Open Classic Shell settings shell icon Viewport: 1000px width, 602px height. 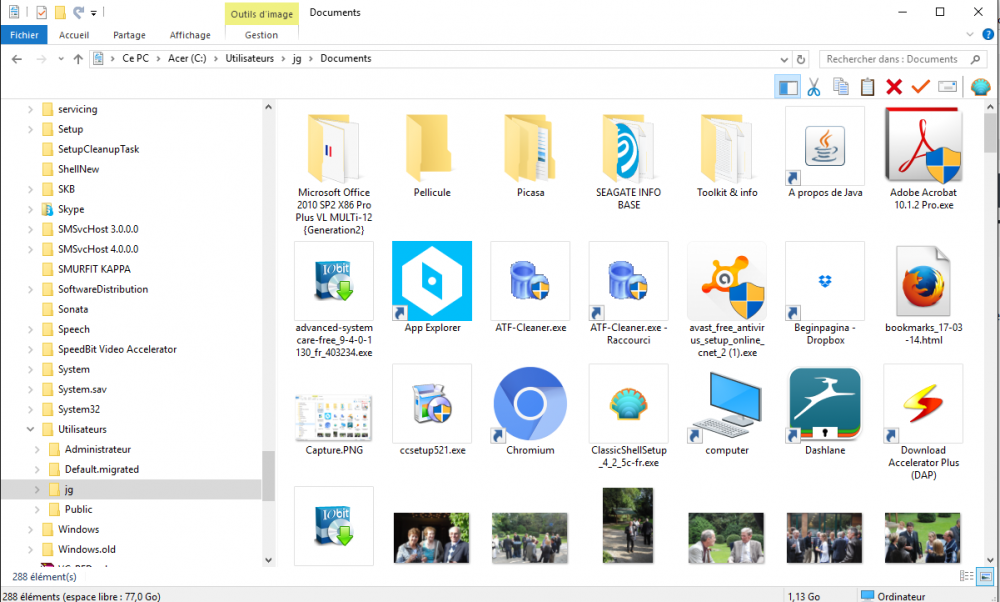point(979,87)
